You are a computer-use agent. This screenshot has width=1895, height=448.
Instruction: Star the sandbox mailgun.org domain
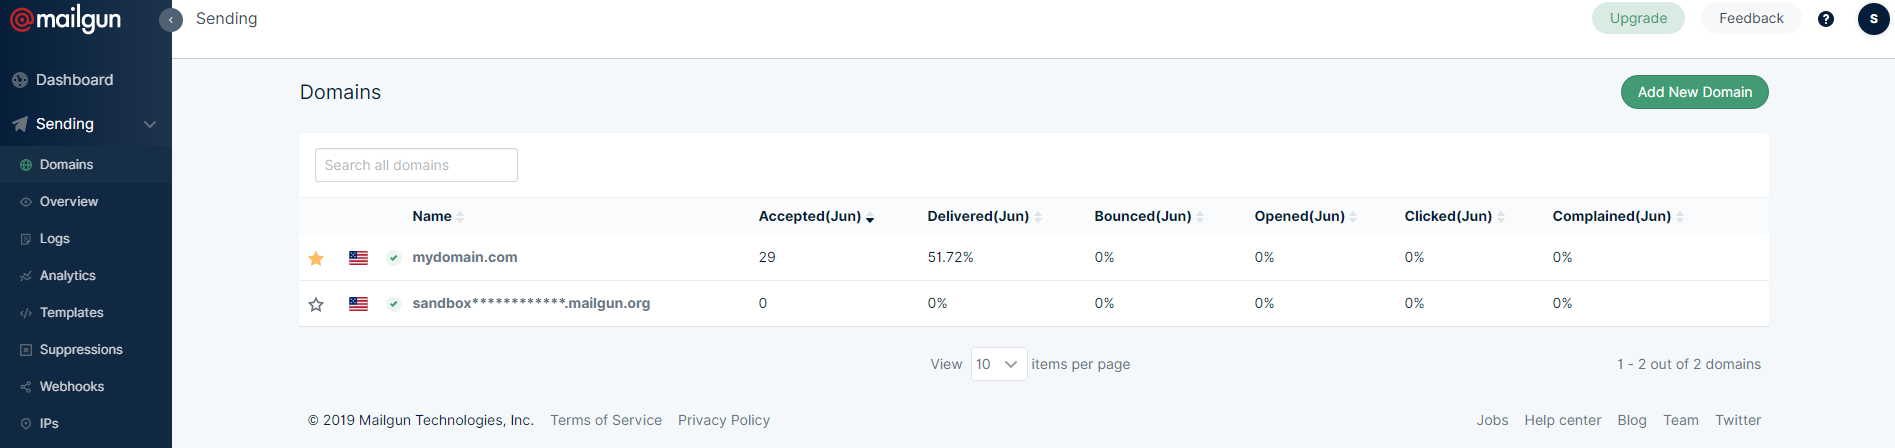(x=316, y=304)
